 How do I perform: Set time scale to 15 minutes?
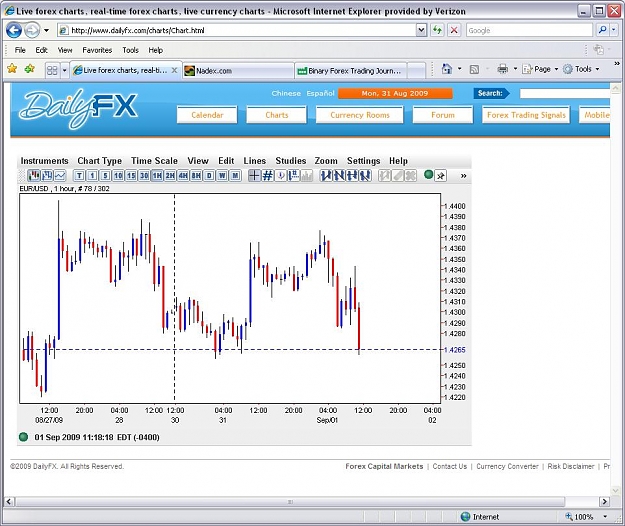pyautogui.click(x=131, y=176)
